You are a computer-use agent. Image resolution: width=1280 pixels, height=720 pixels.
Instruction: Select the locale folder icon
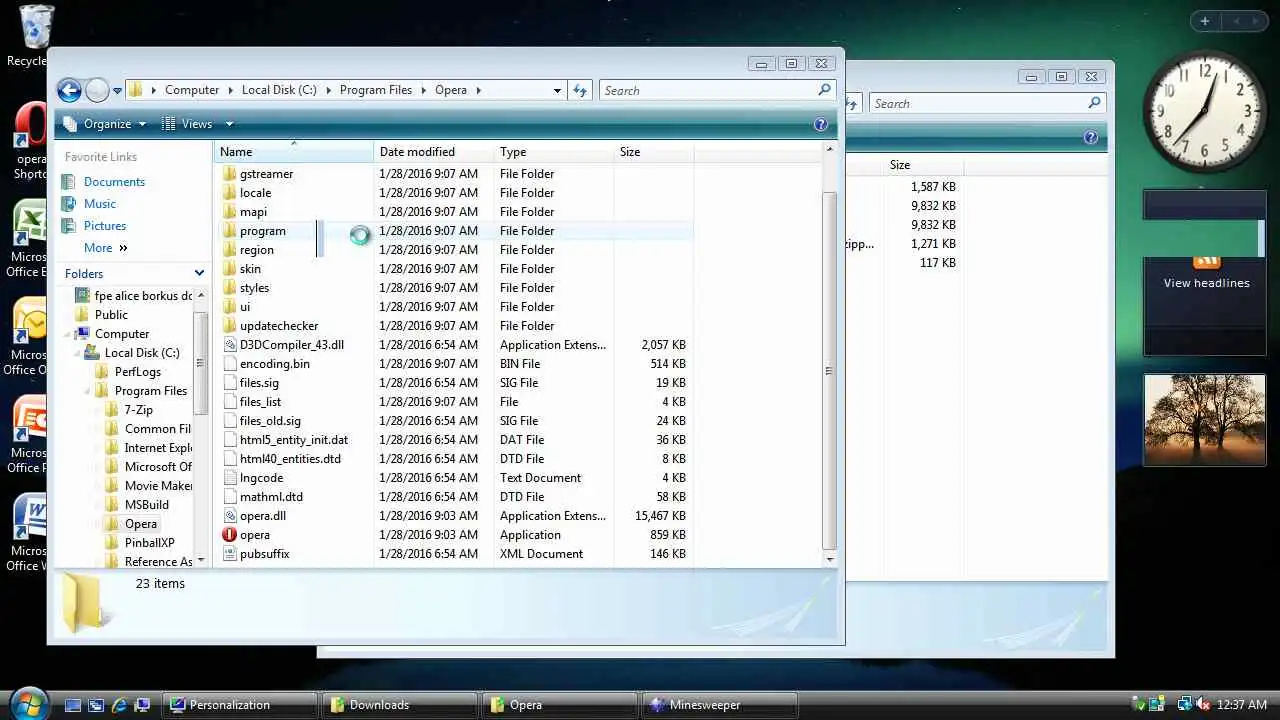[229, 193]
